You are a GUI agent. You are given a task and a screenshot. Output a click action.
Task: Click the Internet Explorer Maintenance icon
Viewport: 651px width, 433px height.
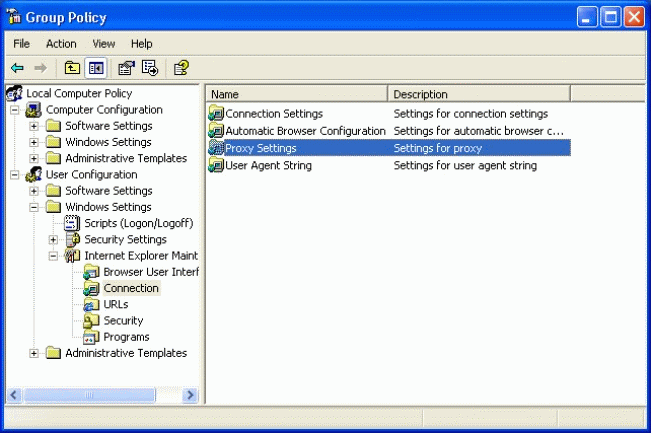(x=72, y=256)
